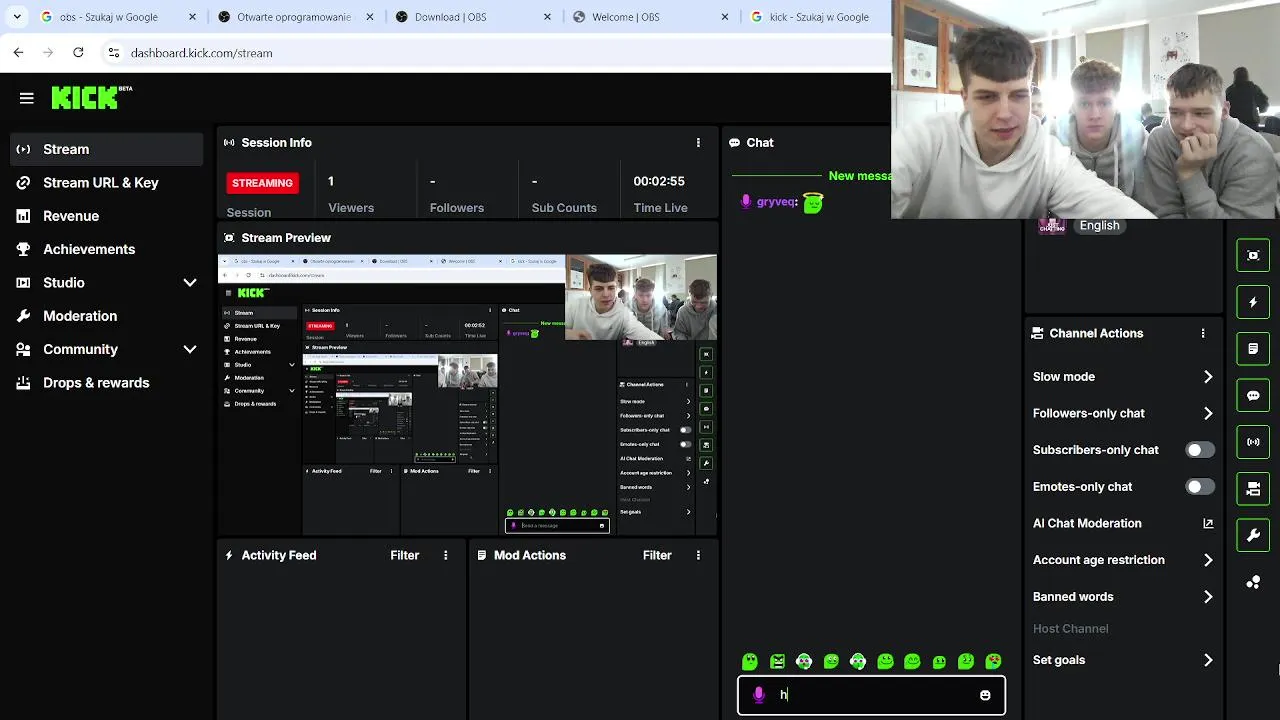The image size is (1280, 720).
Task: Click the stream preview widget icon in right toolbar
Action: pyautogui.click(x=1253, y=255)
